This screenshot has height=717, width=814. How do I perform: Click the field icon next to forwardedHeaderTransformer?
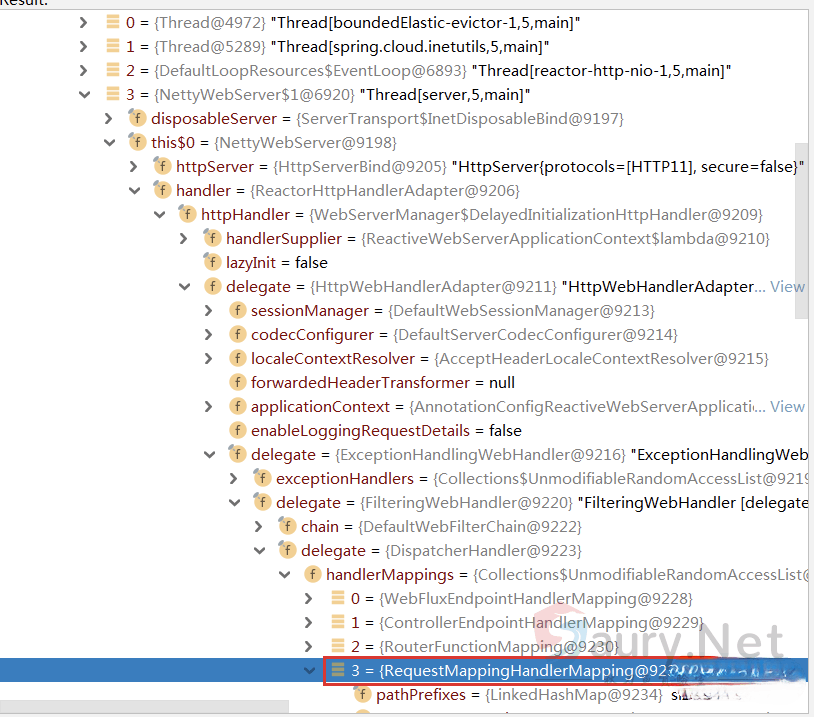pyautogui.click(x=237, y=383)
